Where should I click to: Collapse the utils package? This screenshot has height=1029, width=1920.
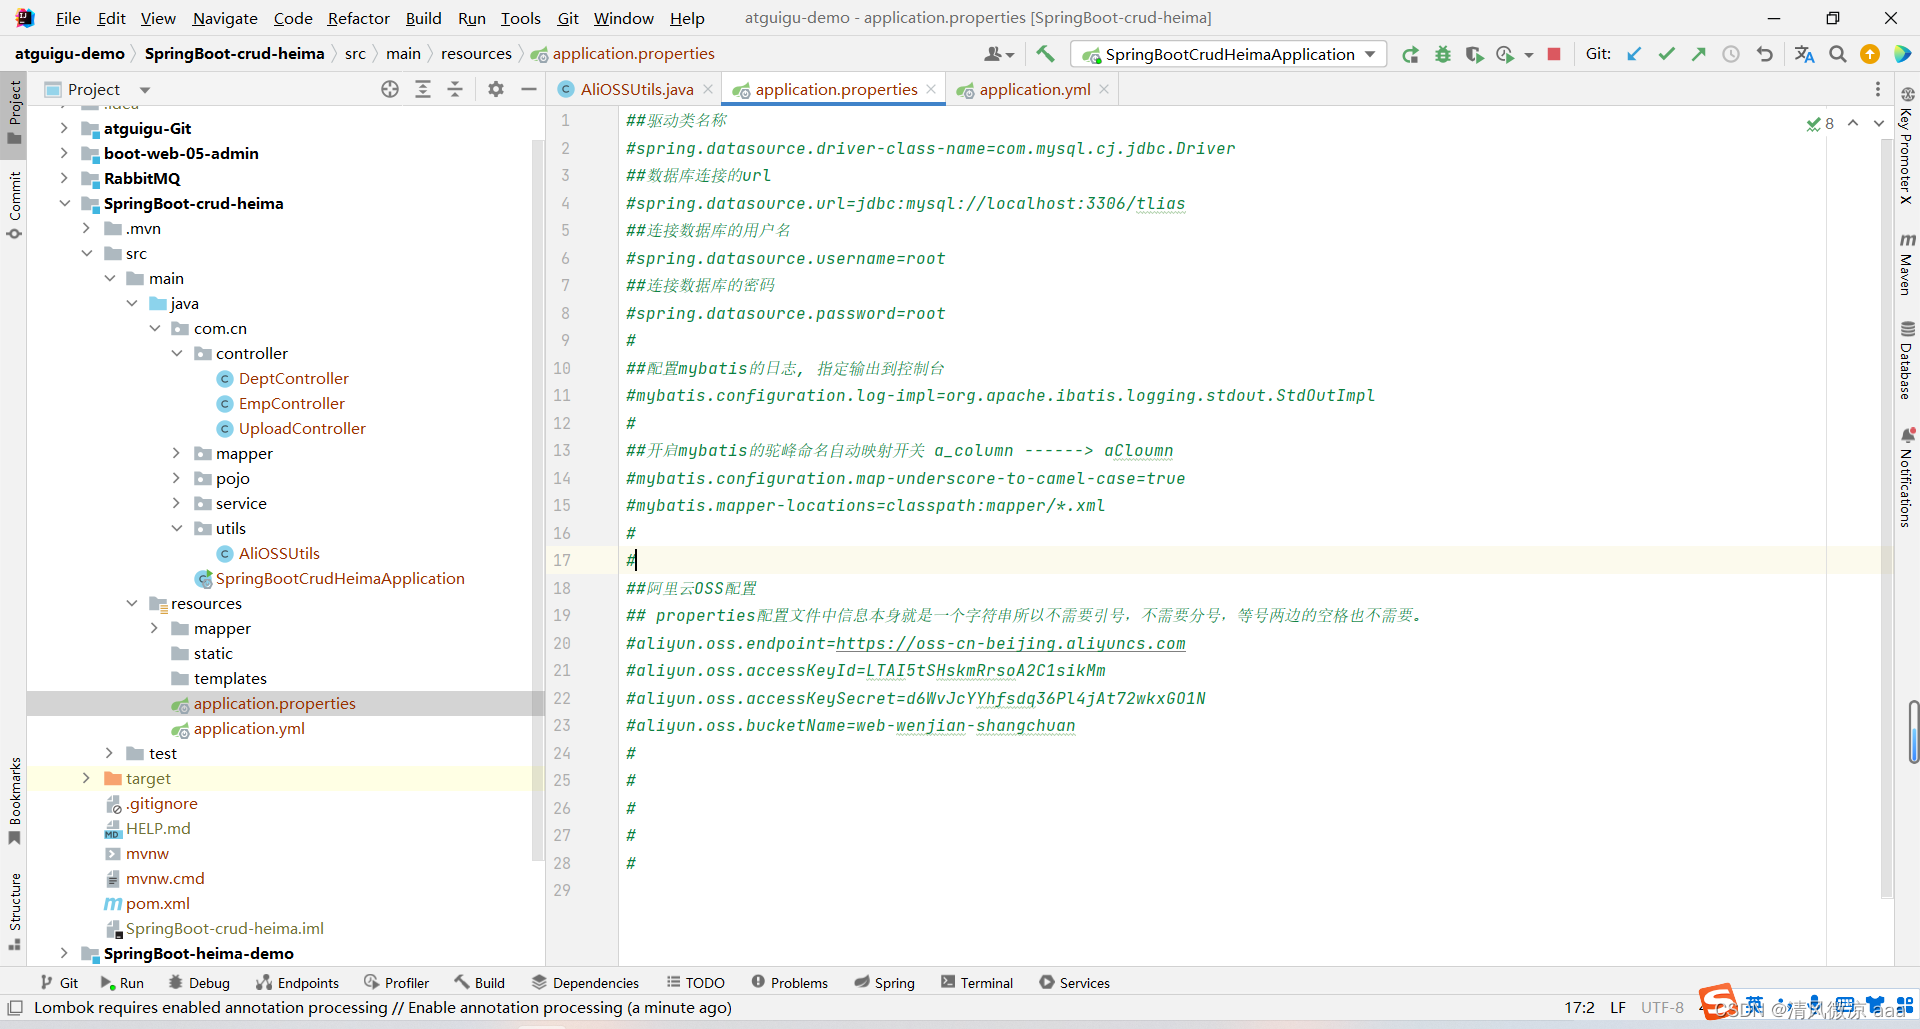176,528
